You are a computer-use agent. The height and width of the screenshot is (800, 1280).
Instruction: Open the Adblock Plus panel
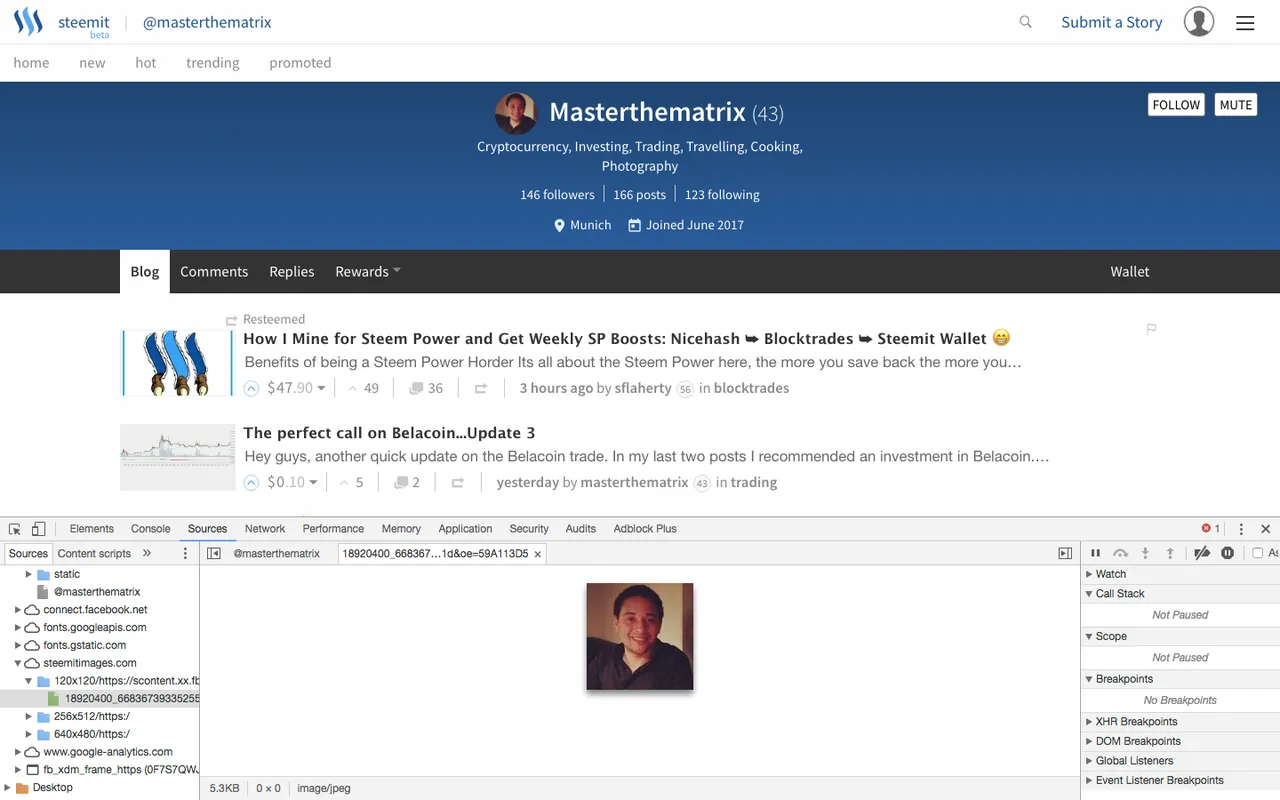click(645, 528)
